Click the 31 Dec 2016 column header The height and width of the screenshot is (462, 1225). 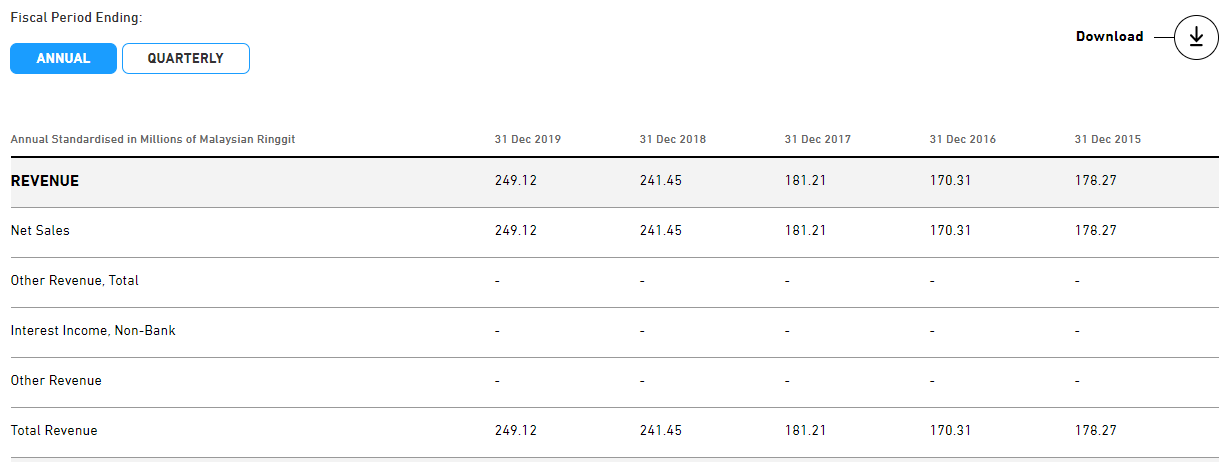coord(963,140)
